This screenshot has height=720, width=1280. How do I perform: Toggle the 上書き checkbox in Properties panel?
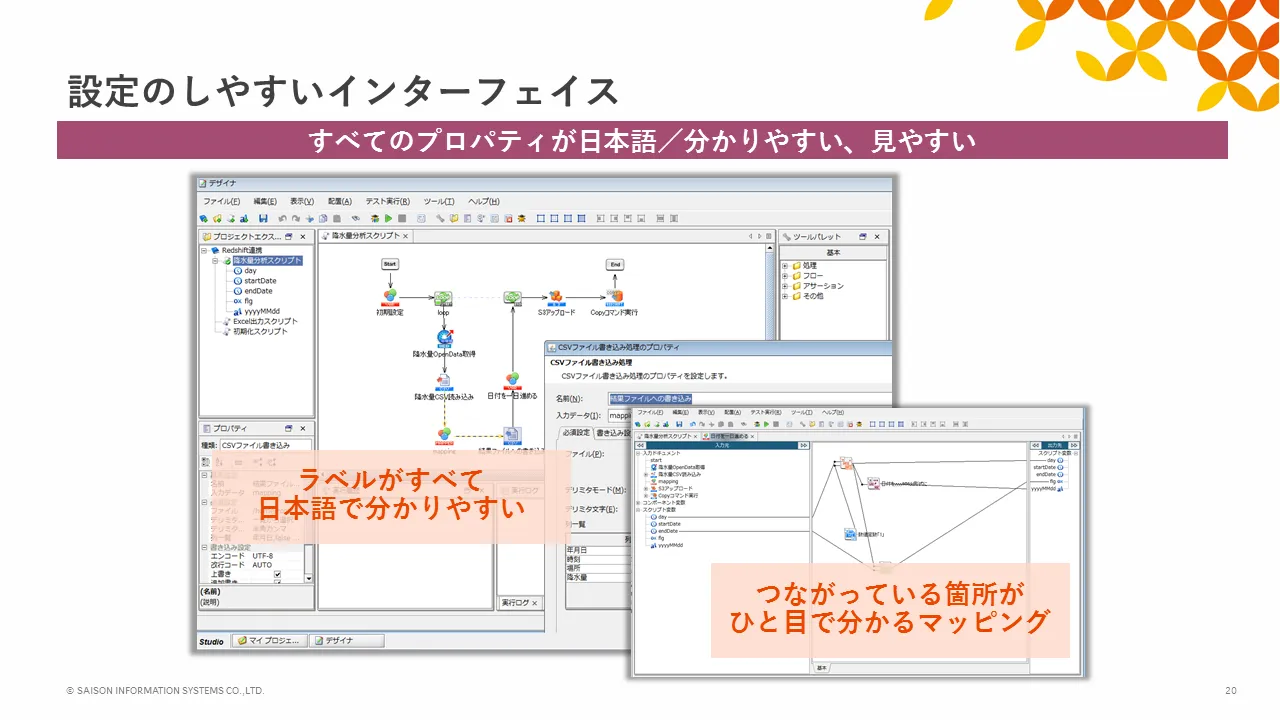pos(278,575)
